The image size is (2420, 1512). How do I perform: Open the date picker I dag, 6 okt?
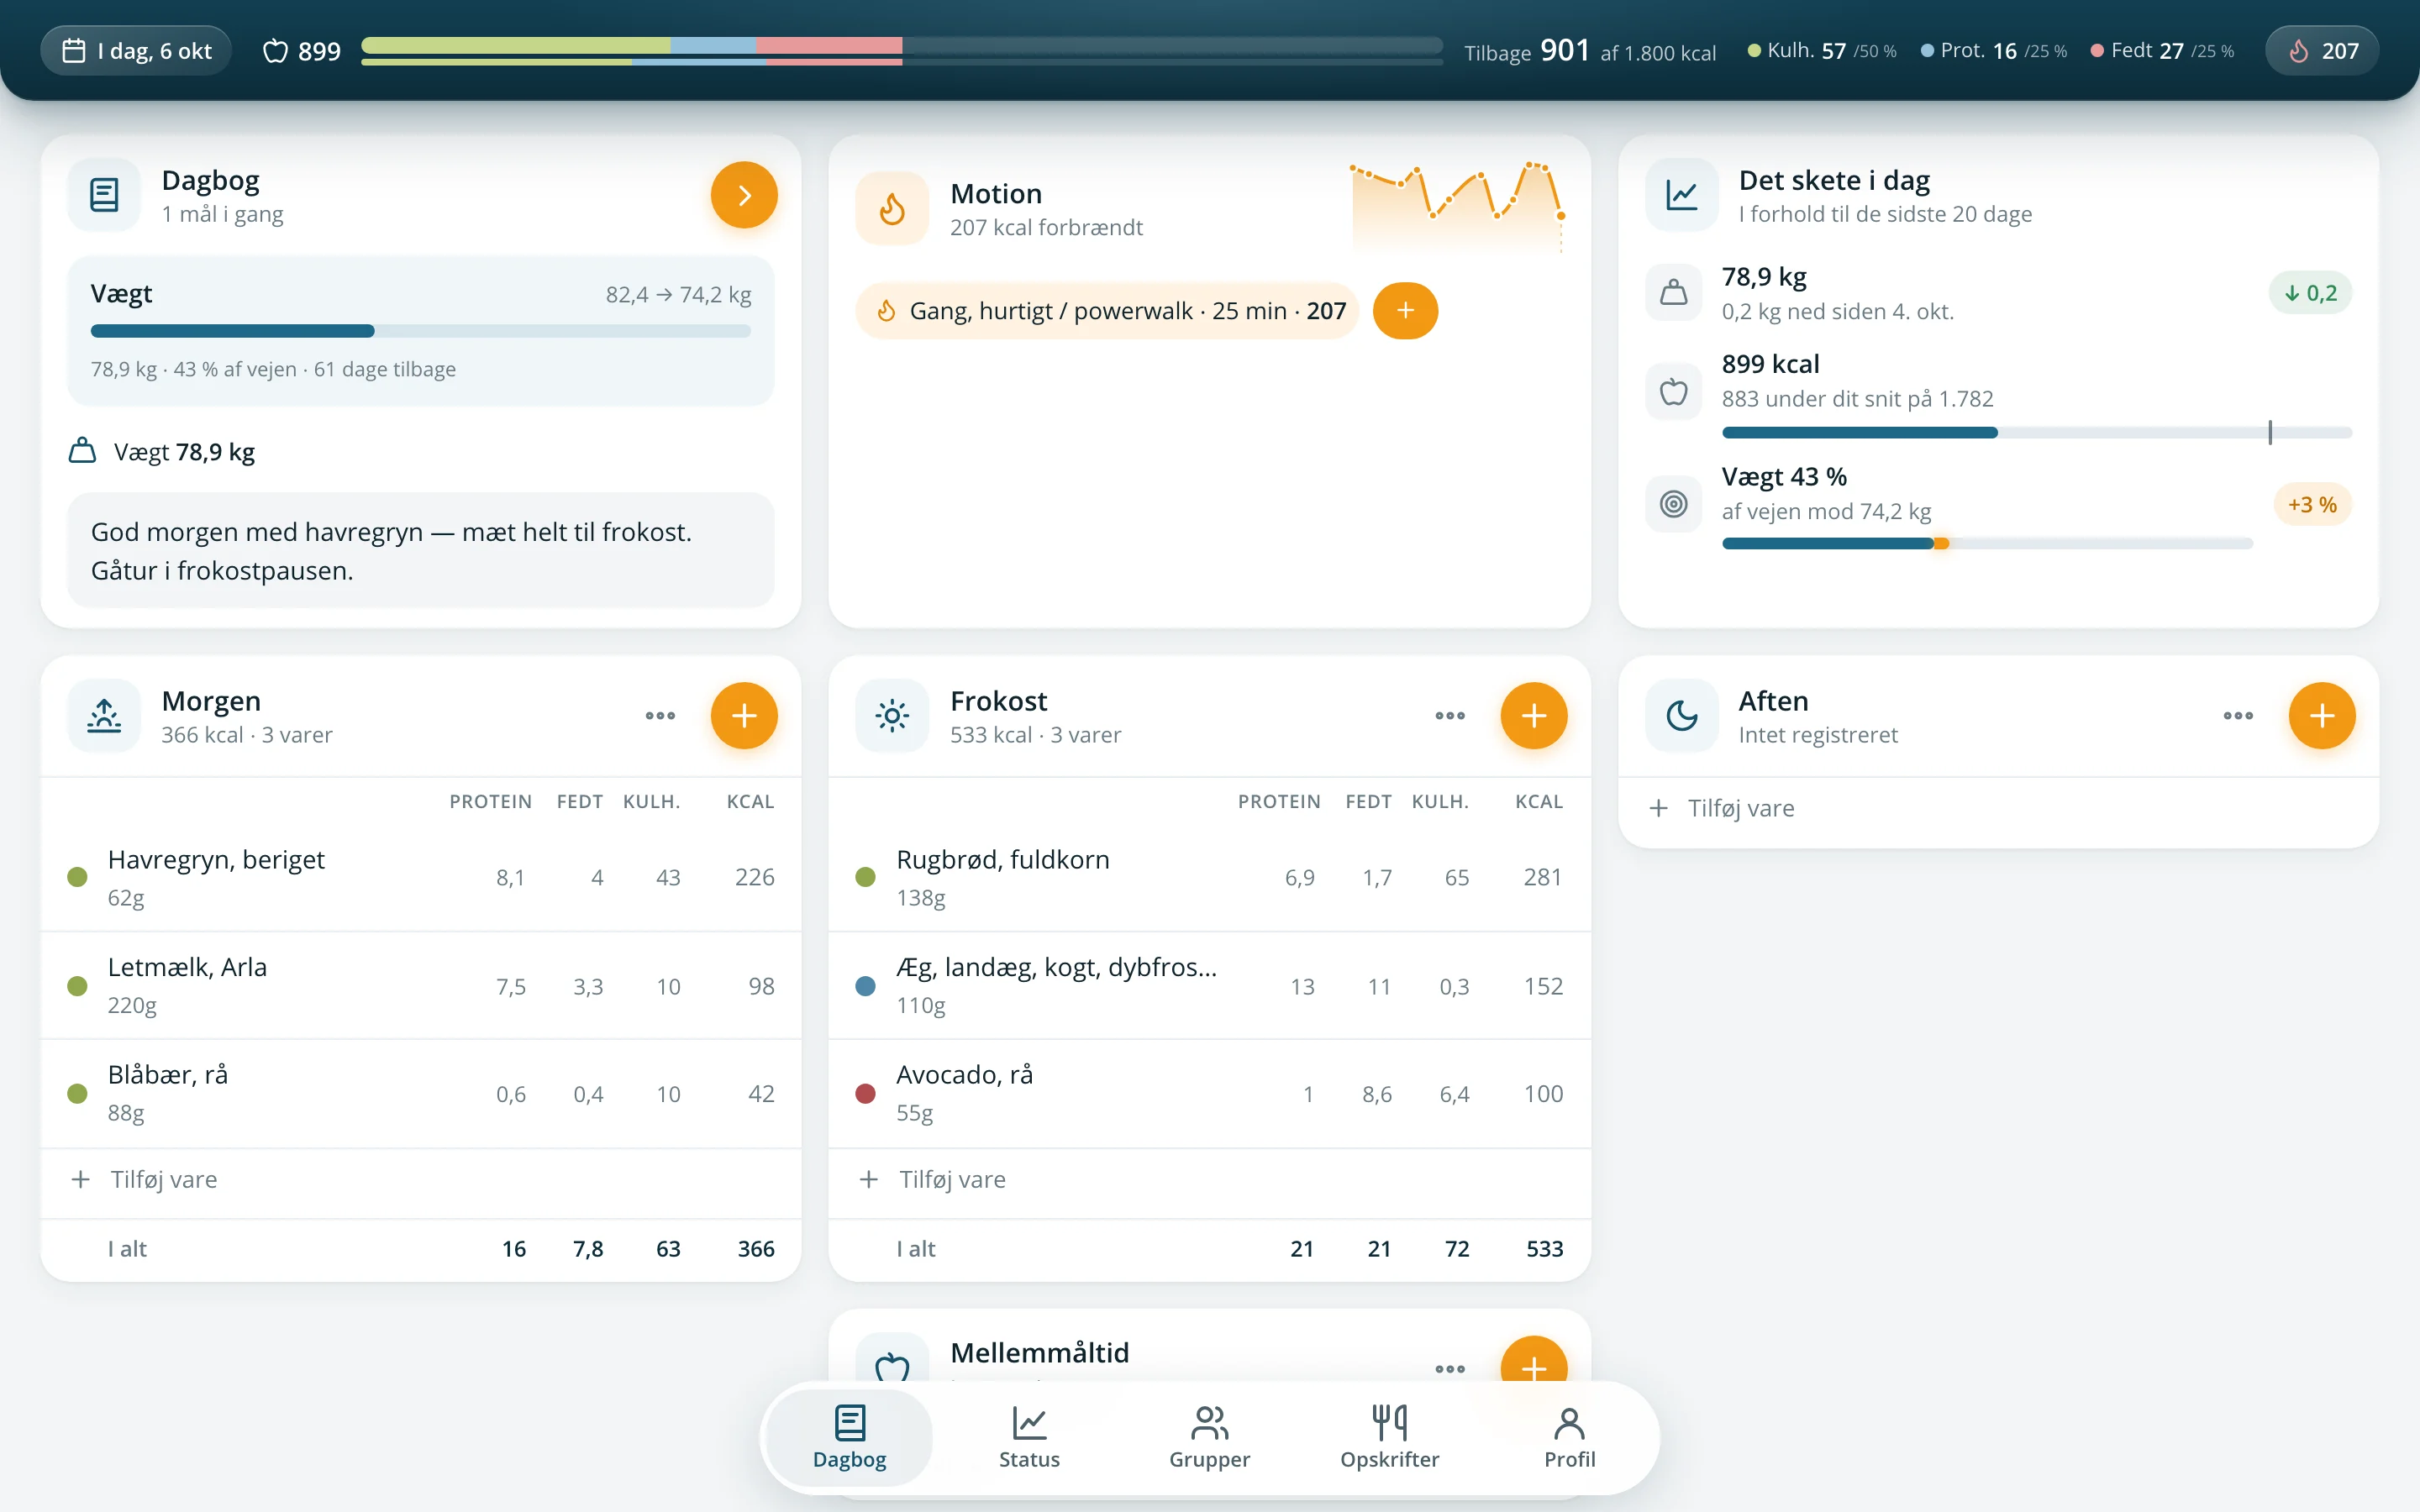pyautogui.click(x=136, y=51)
